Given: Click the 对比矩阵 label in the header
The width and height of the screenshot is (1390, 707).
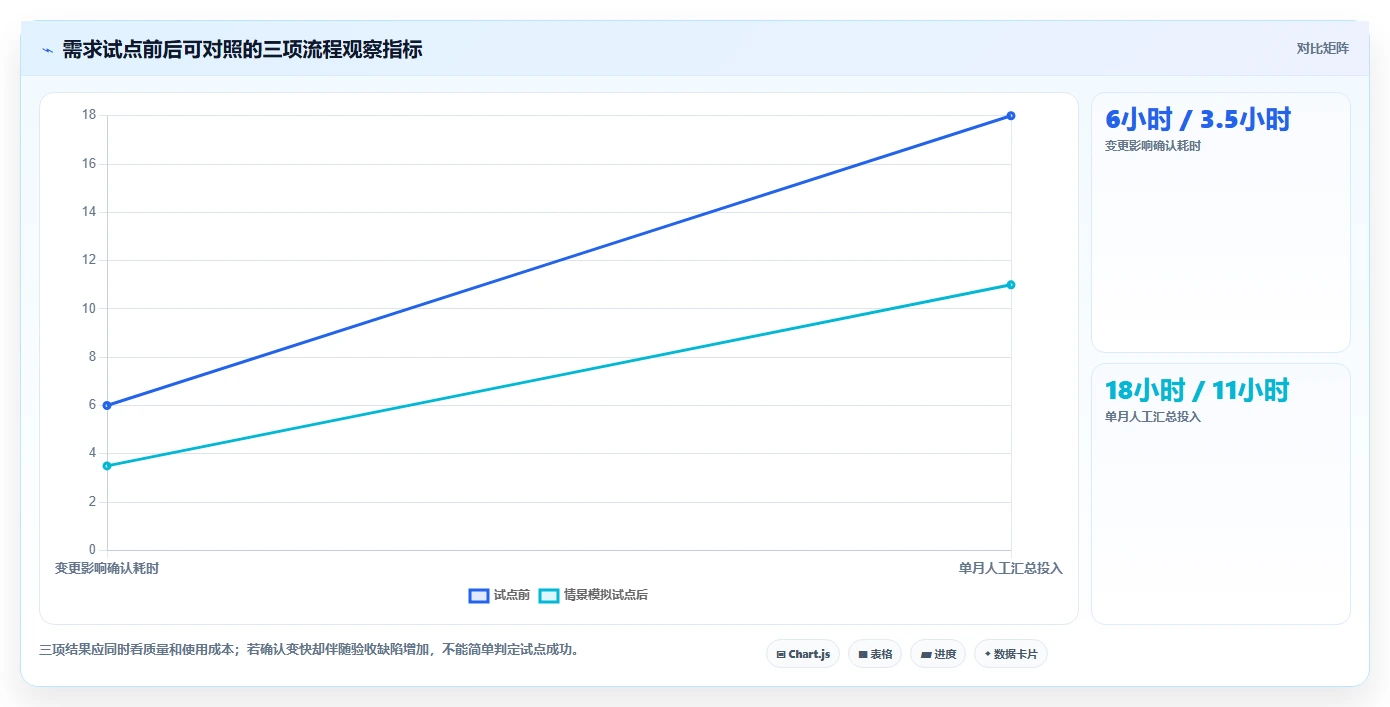Looking at the screenshot, I should point(1322,49).
